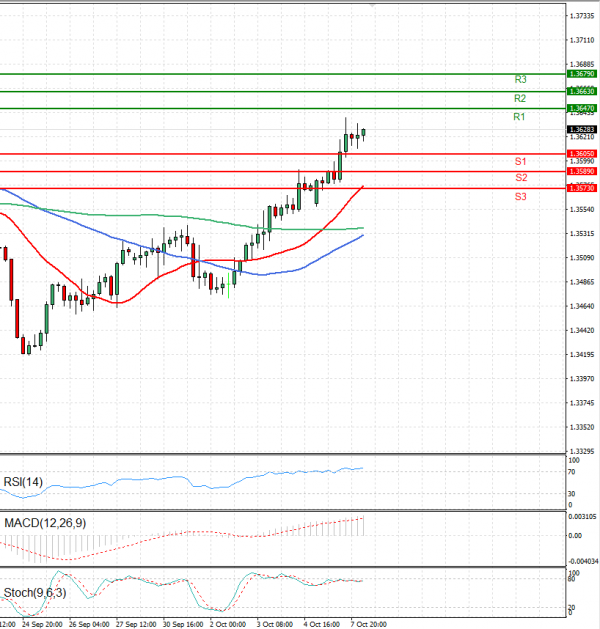
Task: Click the MACD scale value 0.00
Action: [x=575, y=536]
